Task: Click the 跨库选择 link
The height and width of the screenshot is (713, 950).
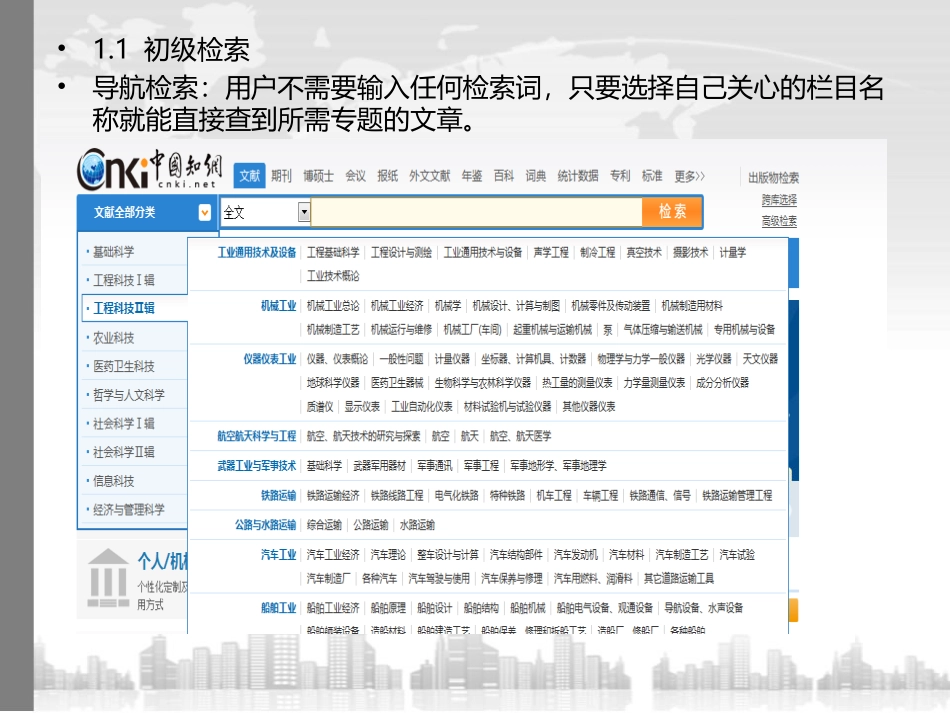Action: 779,200
